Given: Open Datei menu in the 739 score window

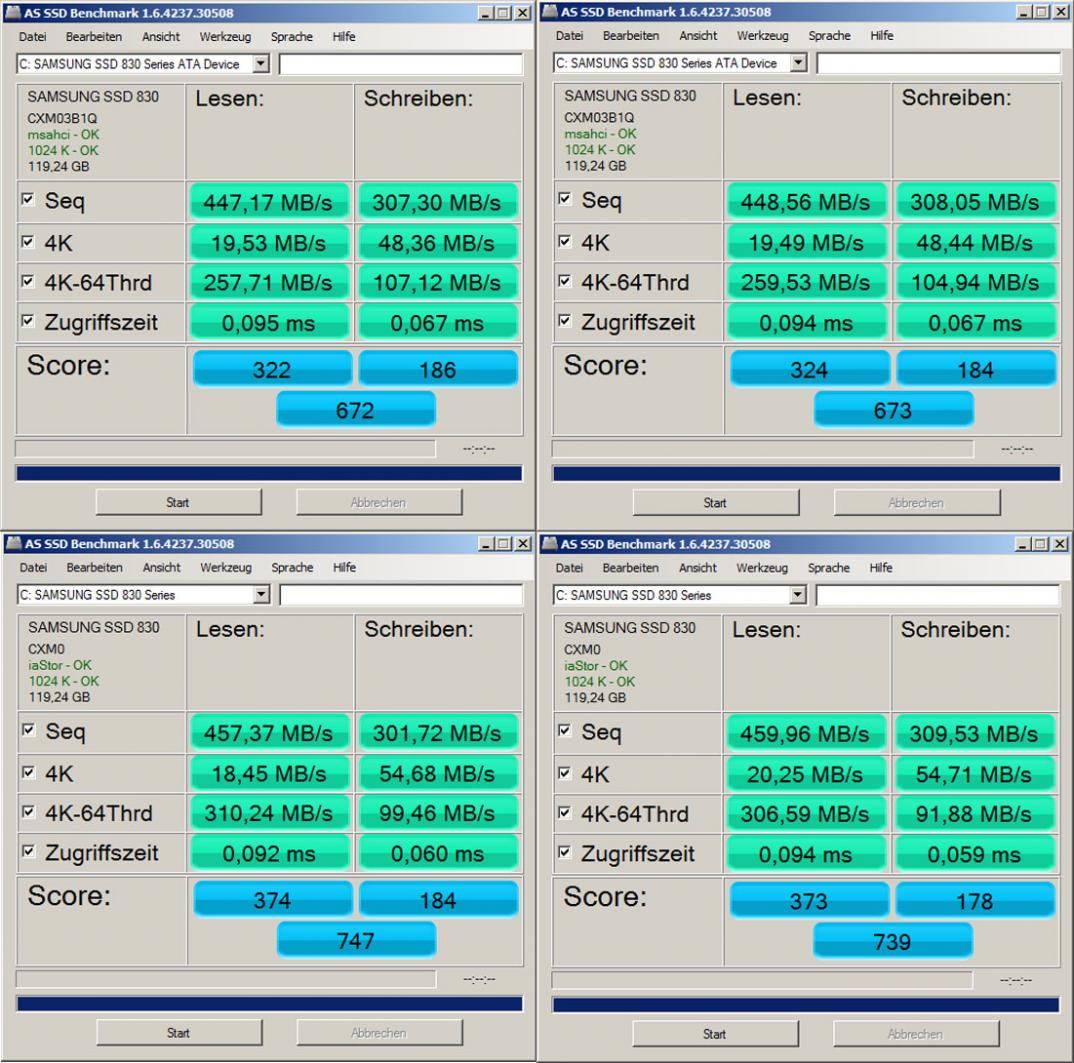Looking at the screenshot, I should click(x=569, y=568).
